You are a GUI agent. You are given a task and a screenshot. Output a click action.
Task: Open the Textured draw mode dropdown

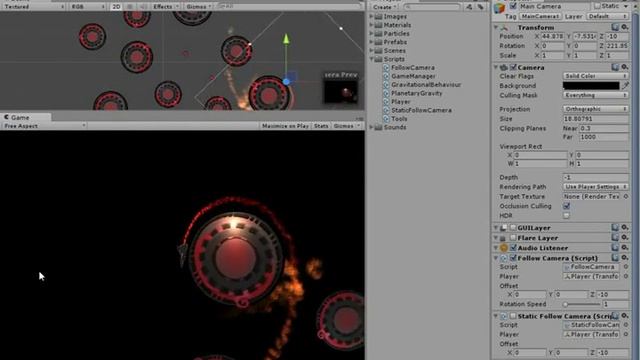point(33,7)
